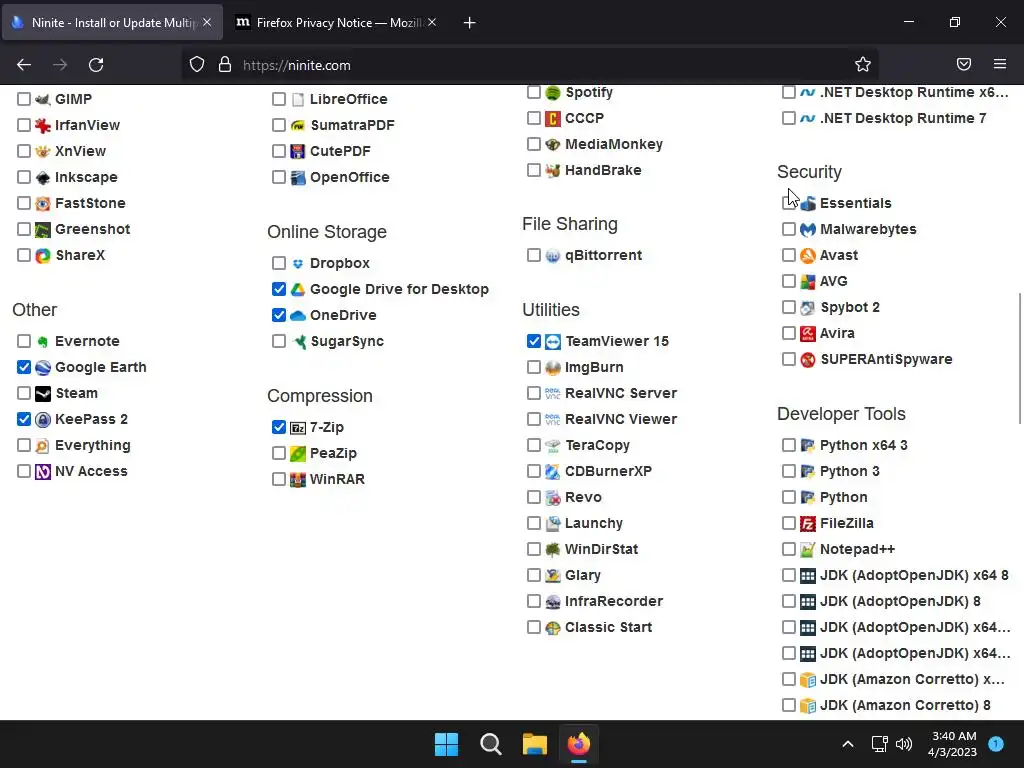Image resolution: width=1024 pixels, height=768 pixels.
Task: Check the Spybot 2 checkbox
Action: point(789,307)
